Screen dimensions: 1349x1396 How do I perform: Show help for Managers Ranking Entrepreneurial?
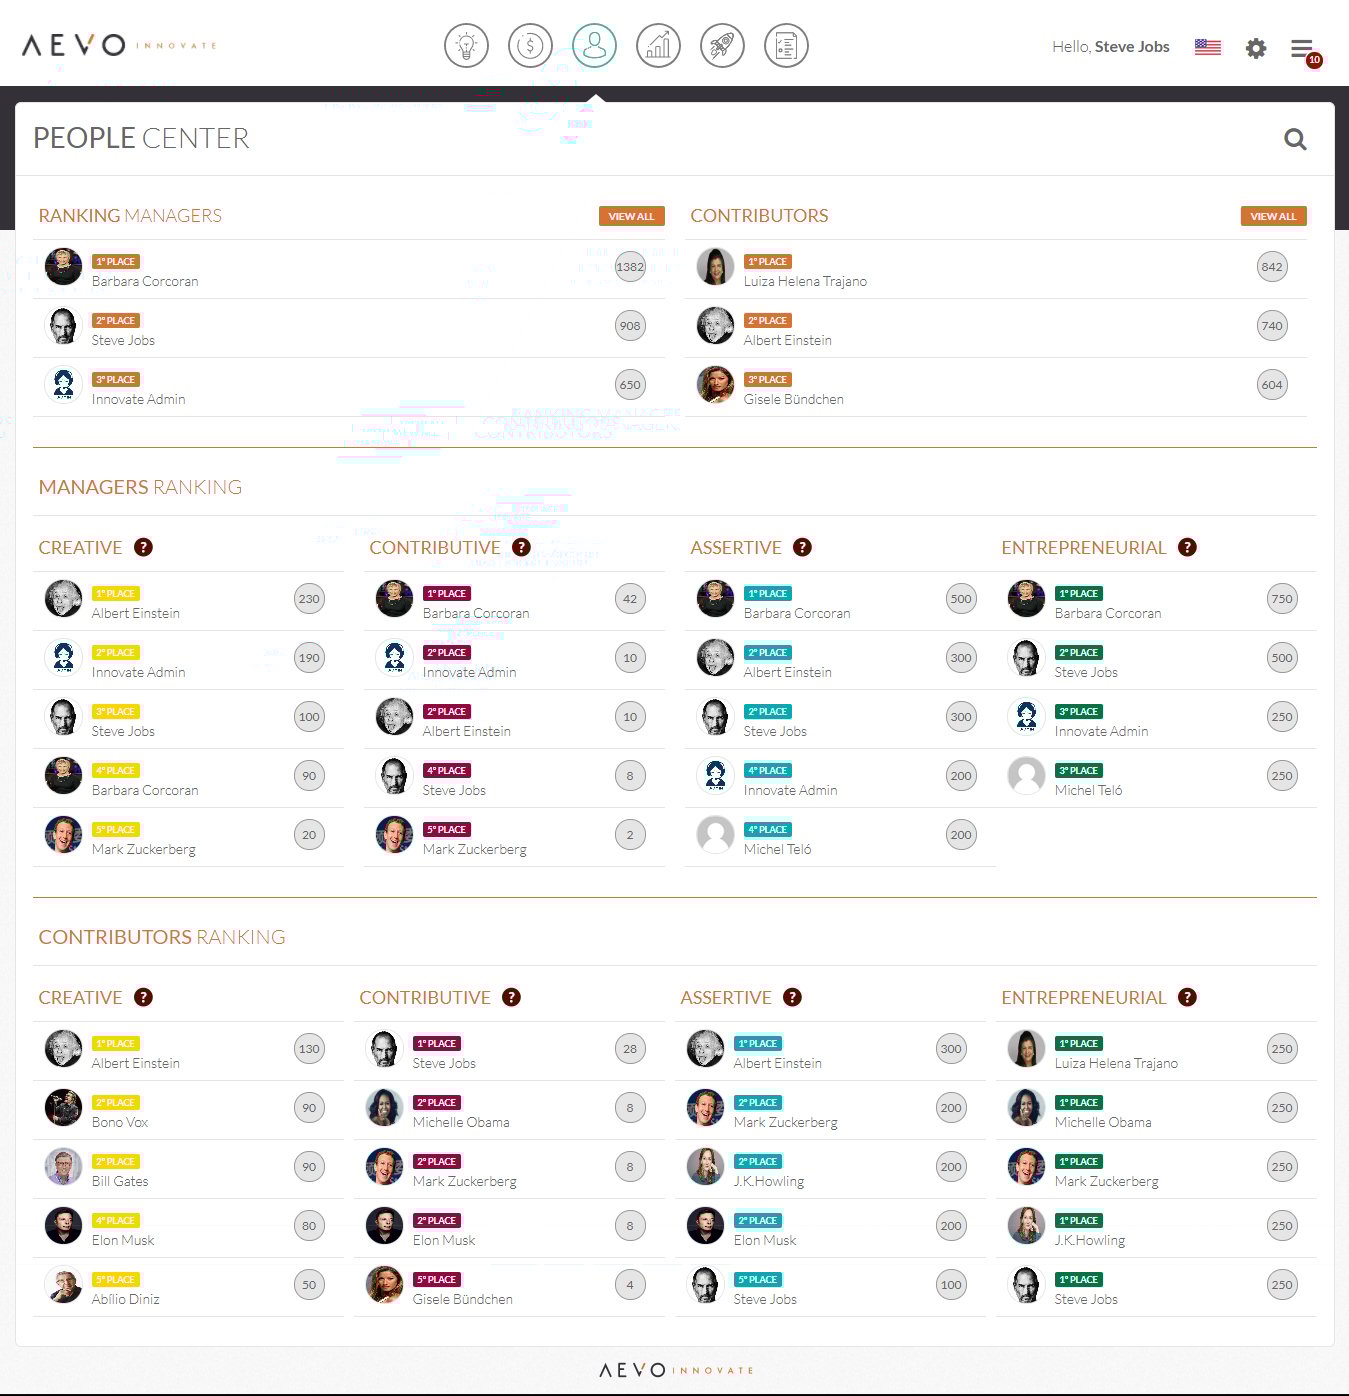click(1187, 547)
